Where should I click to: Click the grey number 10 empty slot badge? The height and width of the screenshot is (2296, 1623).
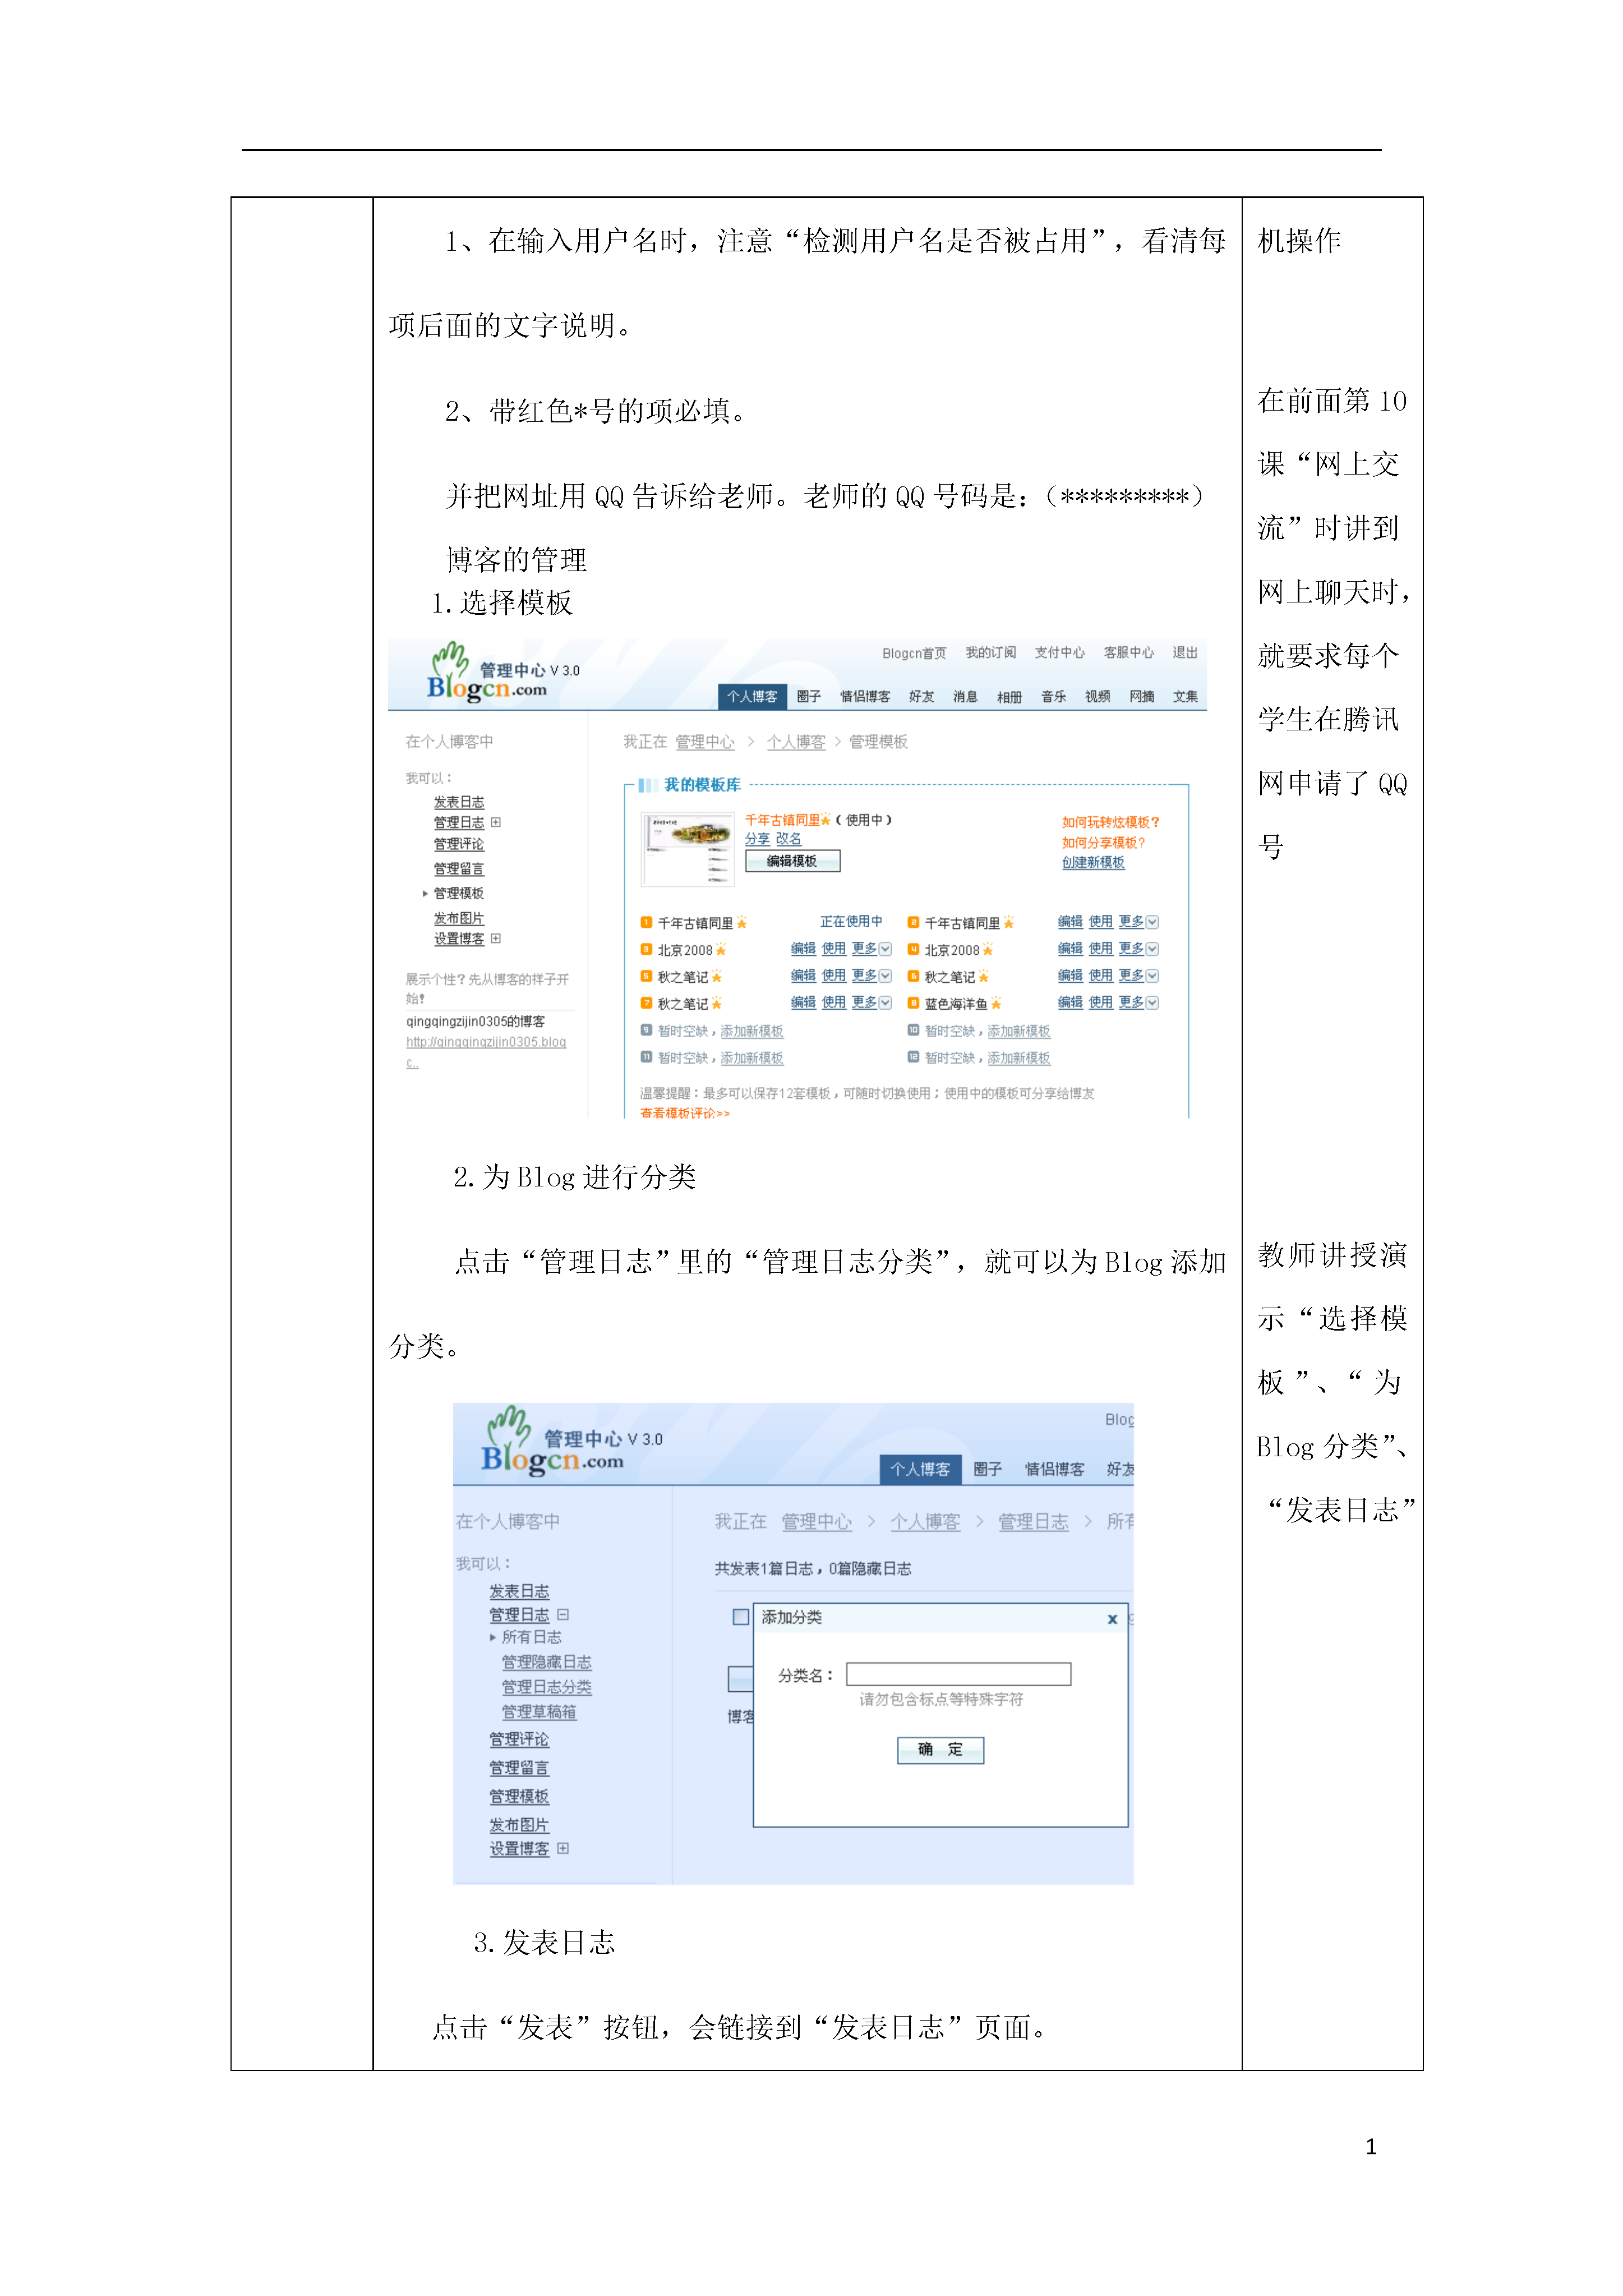pos(913,1030)
